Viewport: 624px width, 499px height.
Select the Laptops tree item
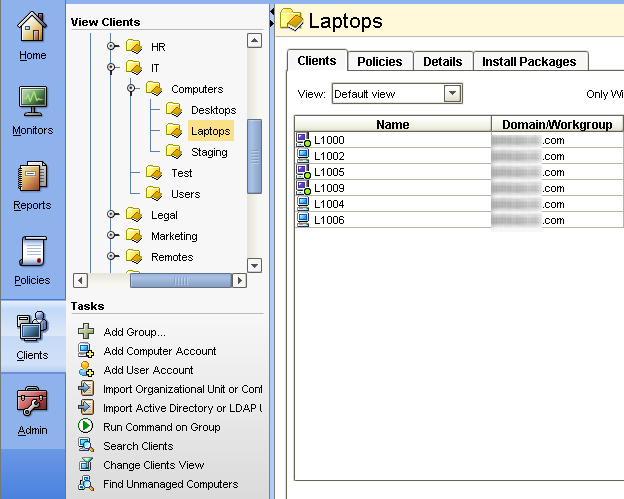[211, 131]
